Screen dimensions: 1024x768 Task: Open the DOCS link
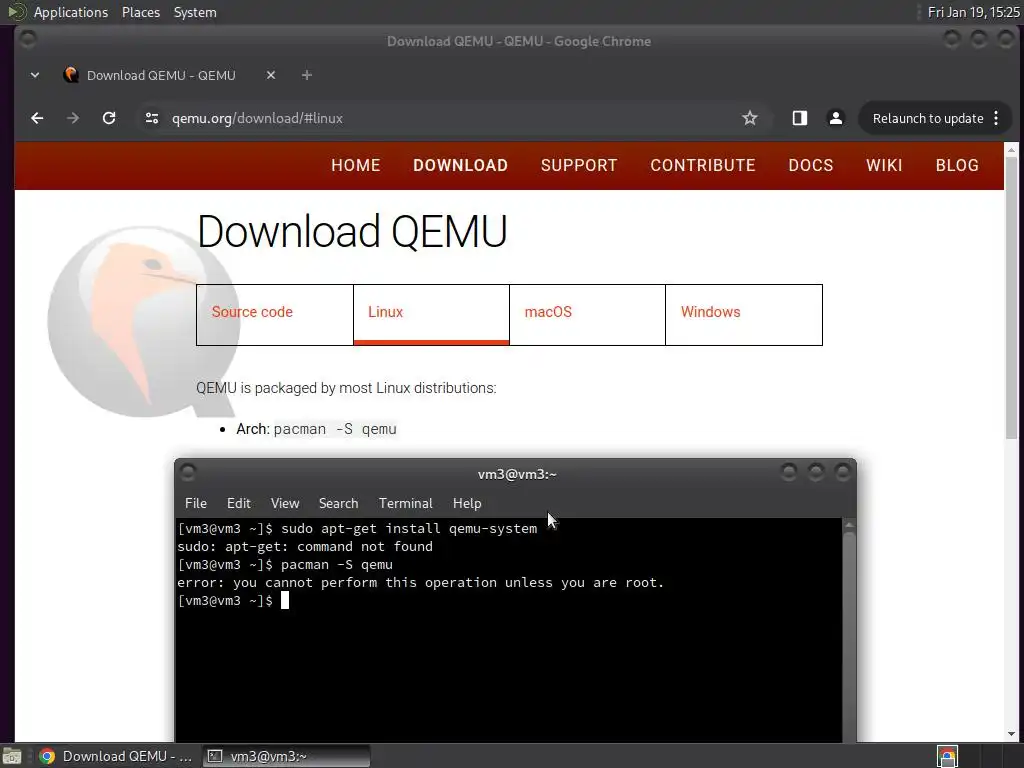(x=810, y=165)
